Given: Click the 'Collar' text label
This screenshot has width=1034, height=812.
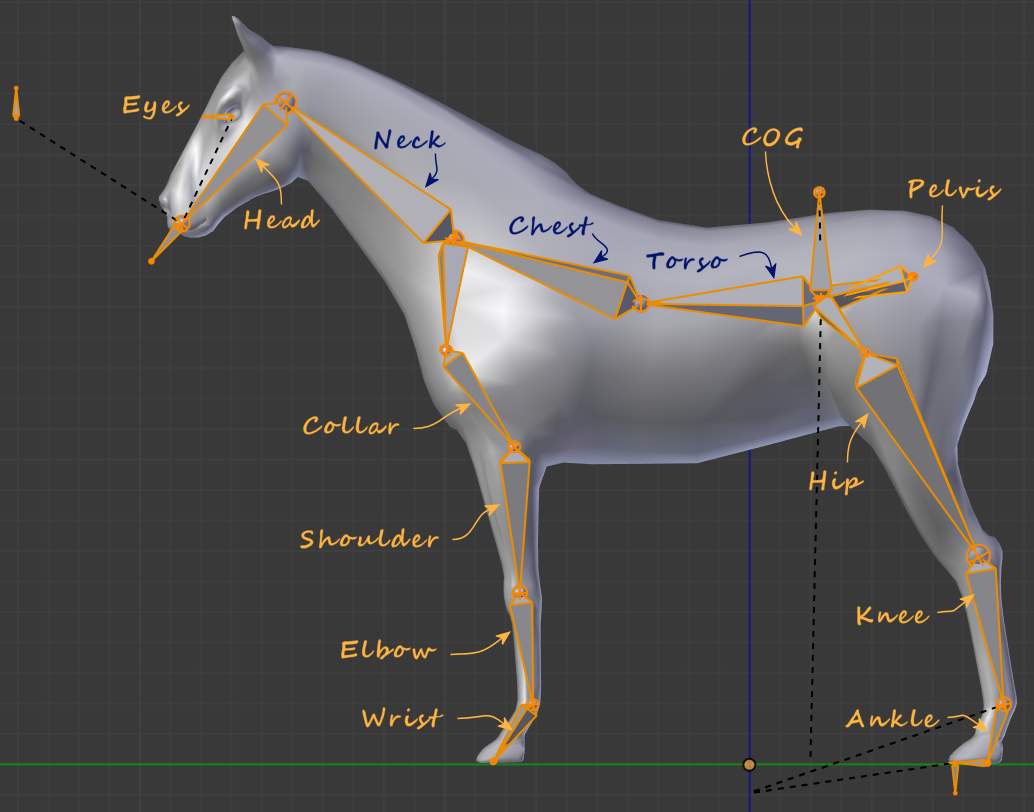Looking at the screenshot, I should click(x=351, y=427).
